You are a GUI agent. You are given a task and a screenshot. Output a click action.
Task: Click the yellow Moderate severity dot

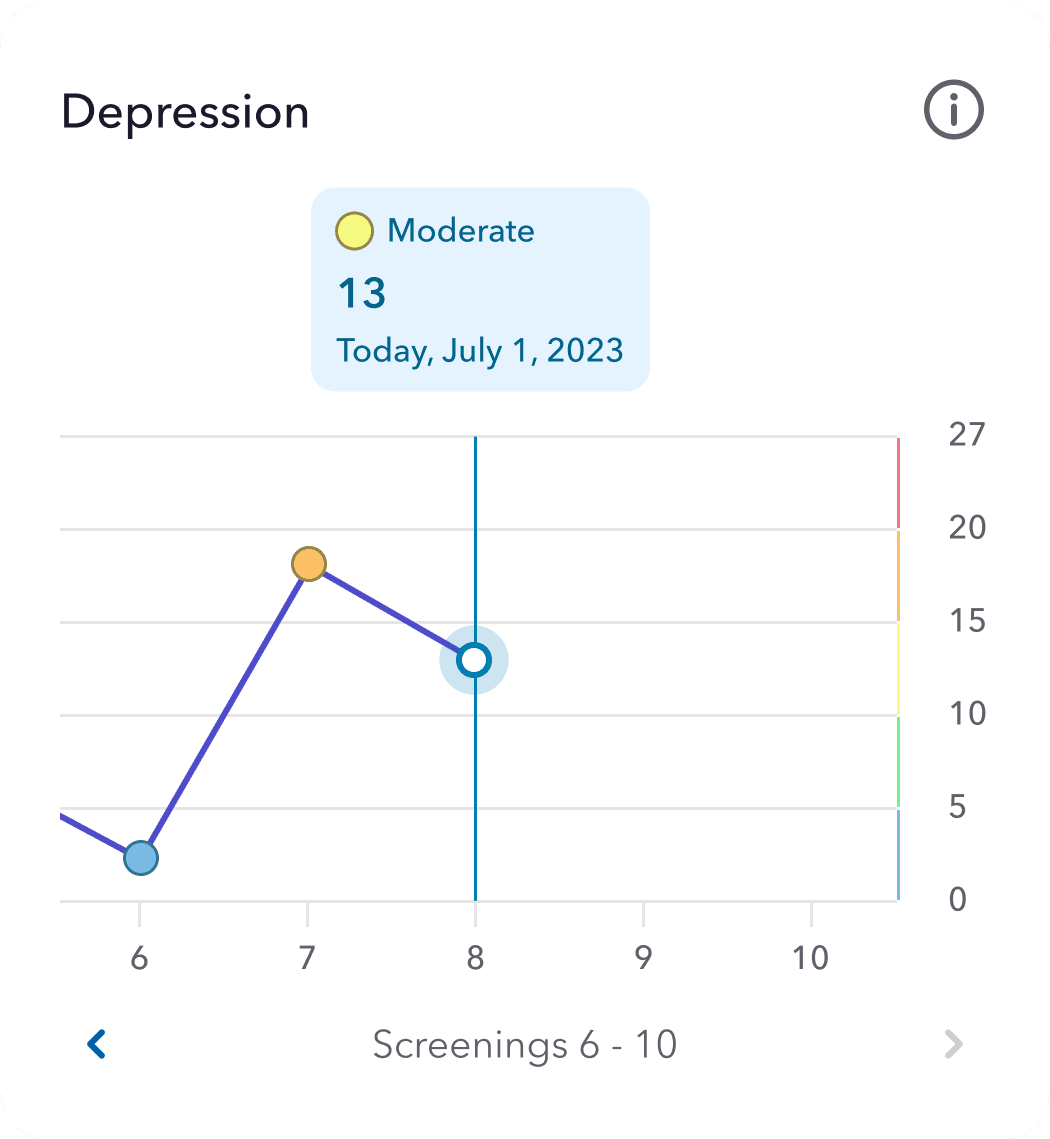coord(352,230)
